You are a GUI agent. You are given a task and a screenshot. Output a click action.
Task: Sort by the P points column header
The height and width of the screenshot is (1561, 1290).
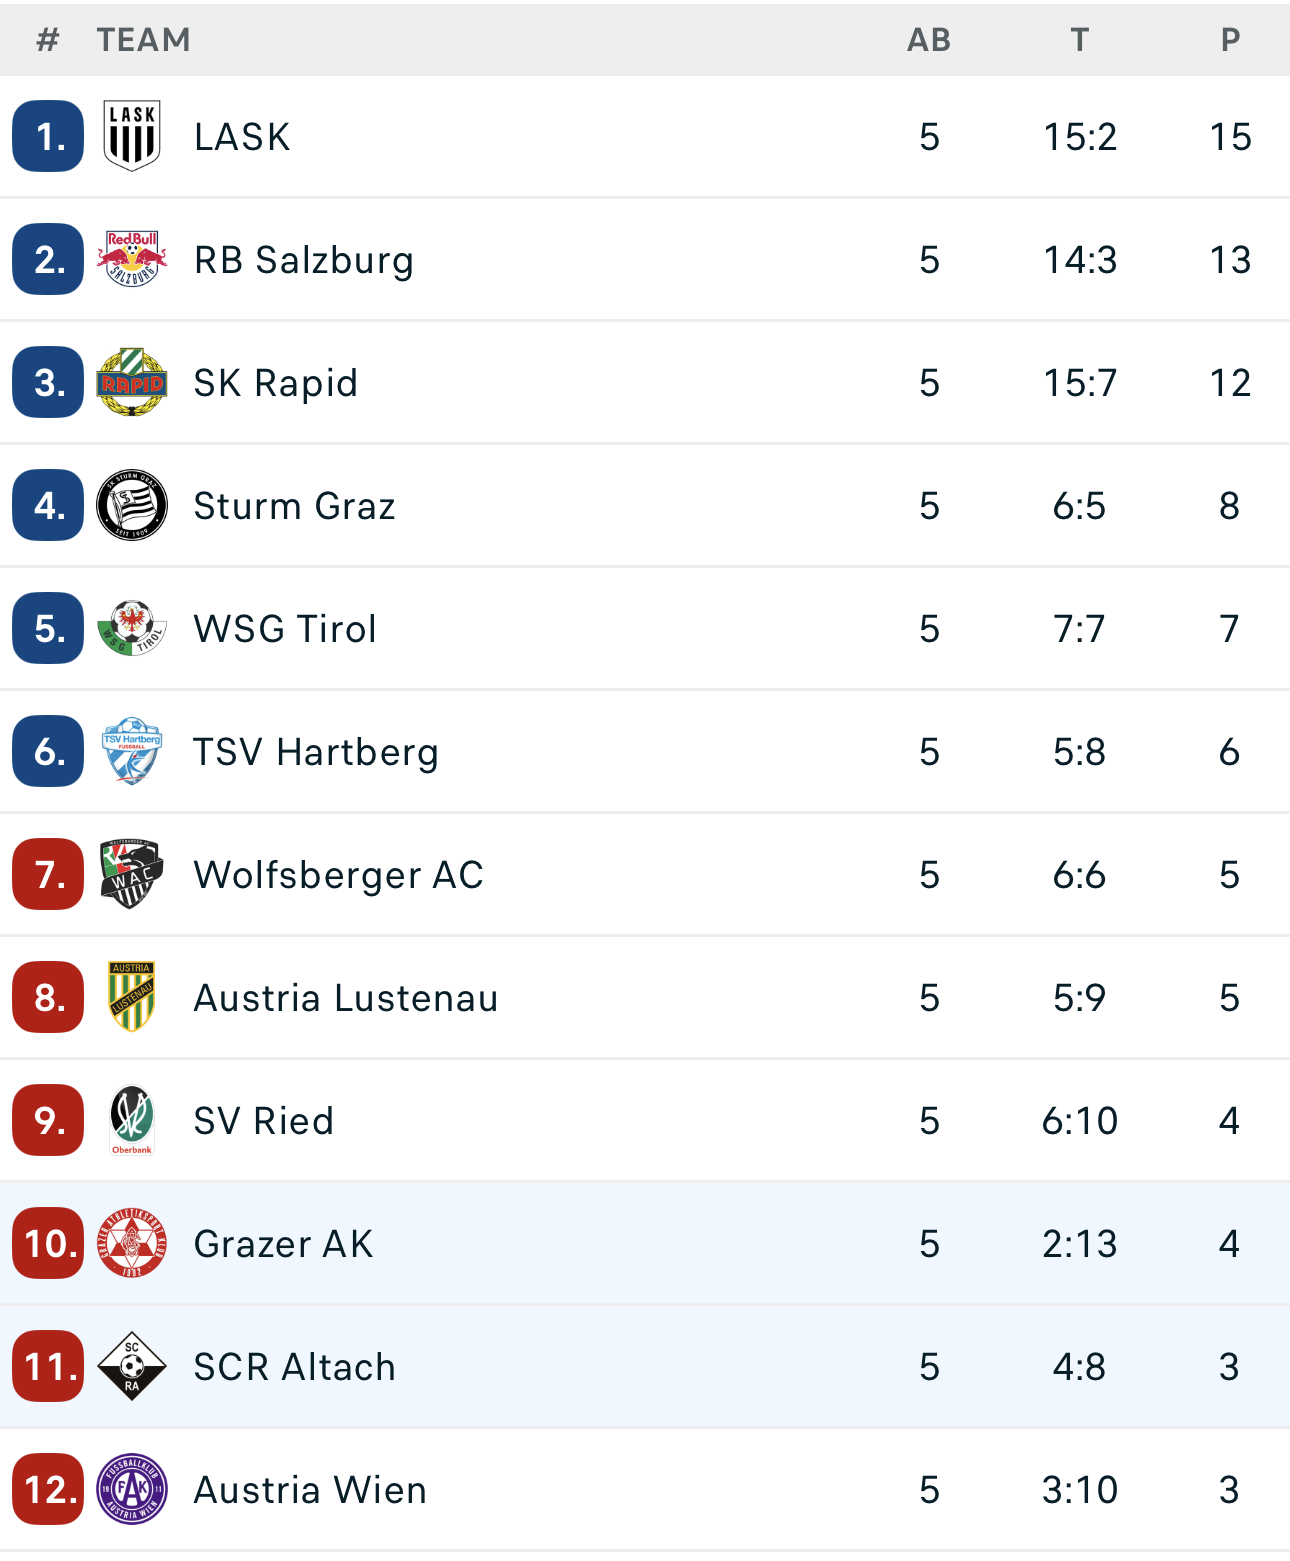(1230, 40)
